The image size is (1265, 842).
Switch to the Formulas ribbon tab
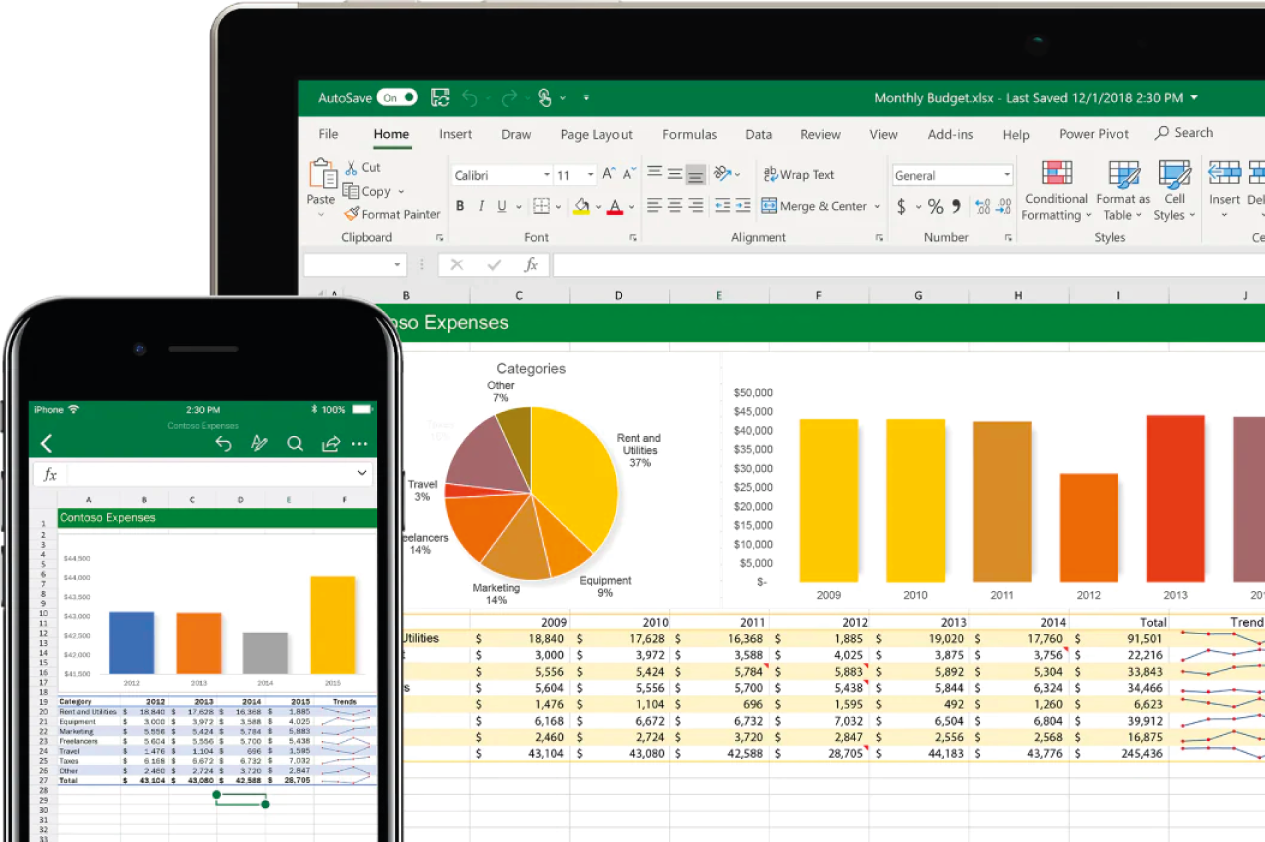tap(689, 134)
